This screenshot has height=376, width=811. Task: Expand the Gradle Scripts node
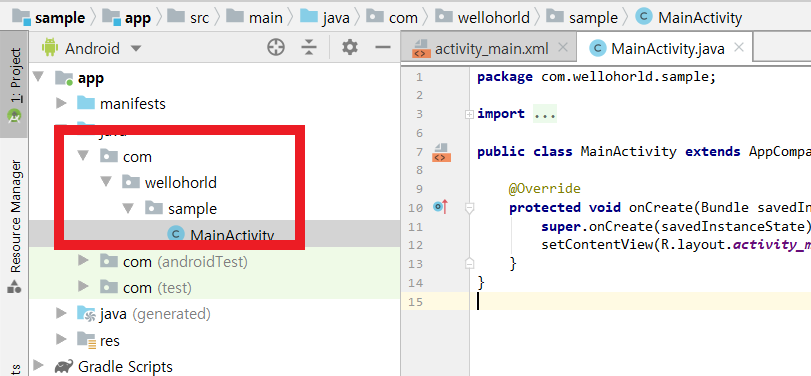tap(38, 366)
